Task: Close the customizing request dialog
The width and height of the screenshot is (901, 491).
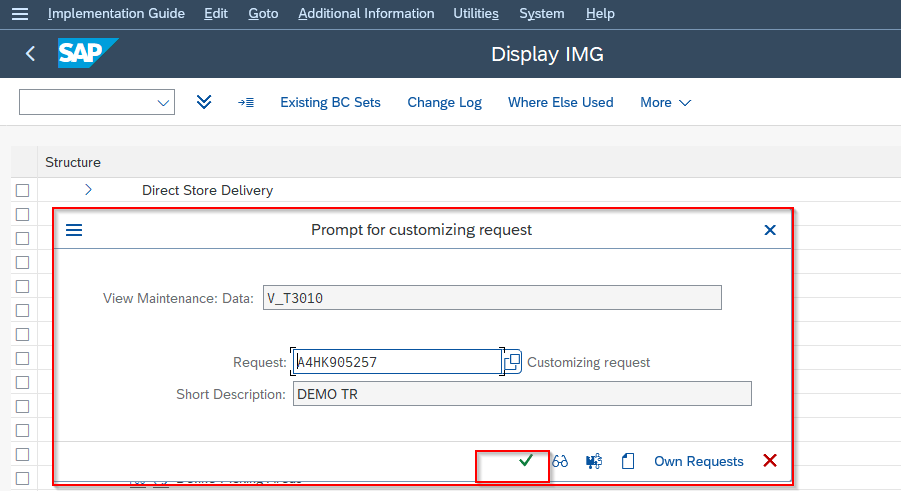Action: point(770,230)
